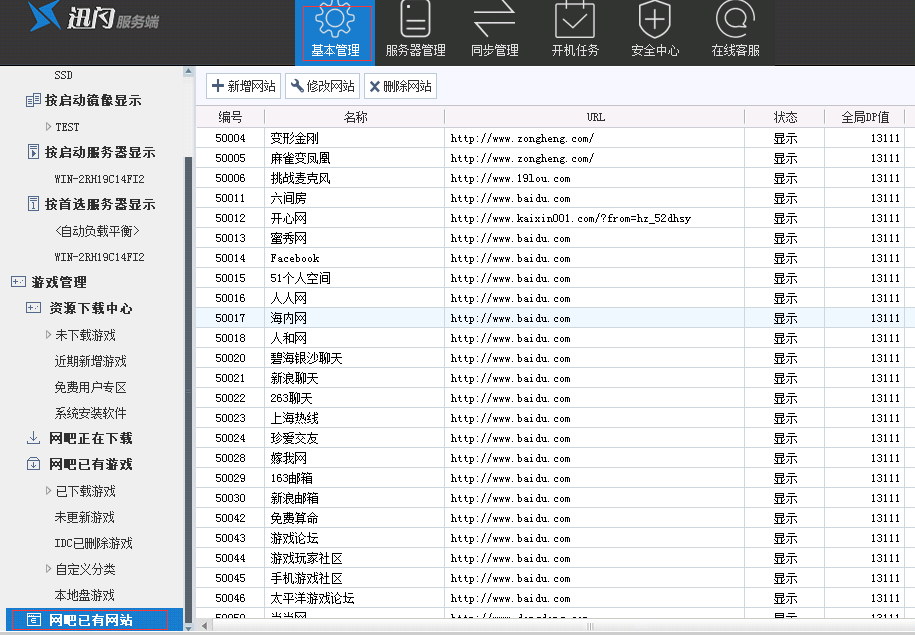Open 安全中心 shield icon
Viewport: 915px width, 635px height.
(x=654, y=19)
